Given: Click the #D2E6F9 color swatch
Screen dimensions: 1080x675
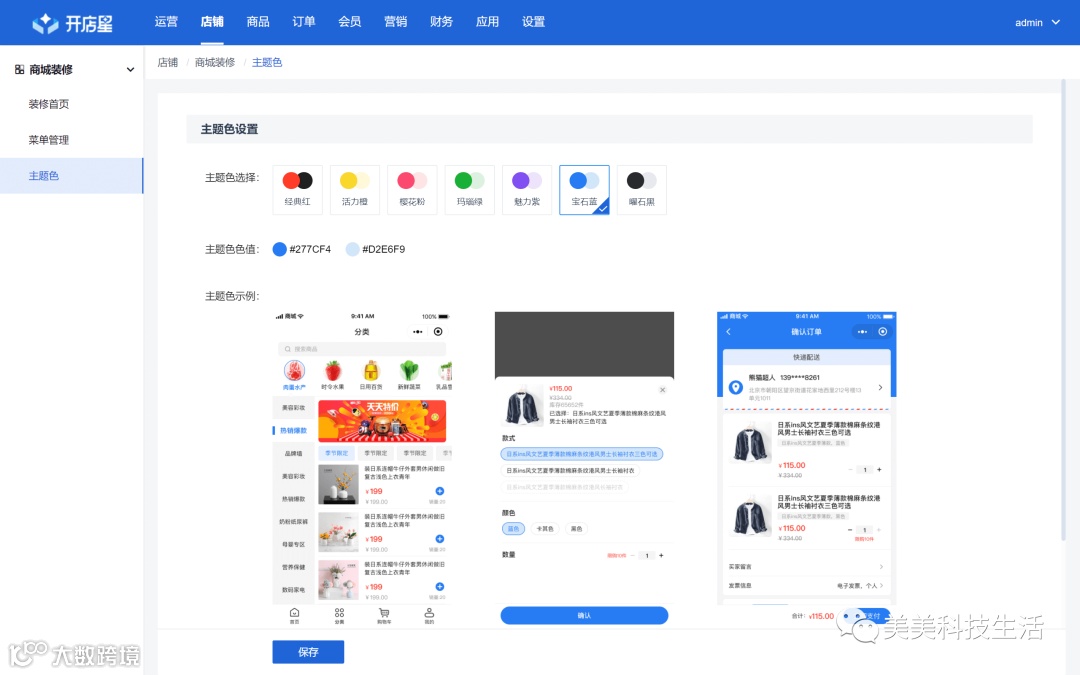Looking at the screenshot, I should click(x=353, y=249).
